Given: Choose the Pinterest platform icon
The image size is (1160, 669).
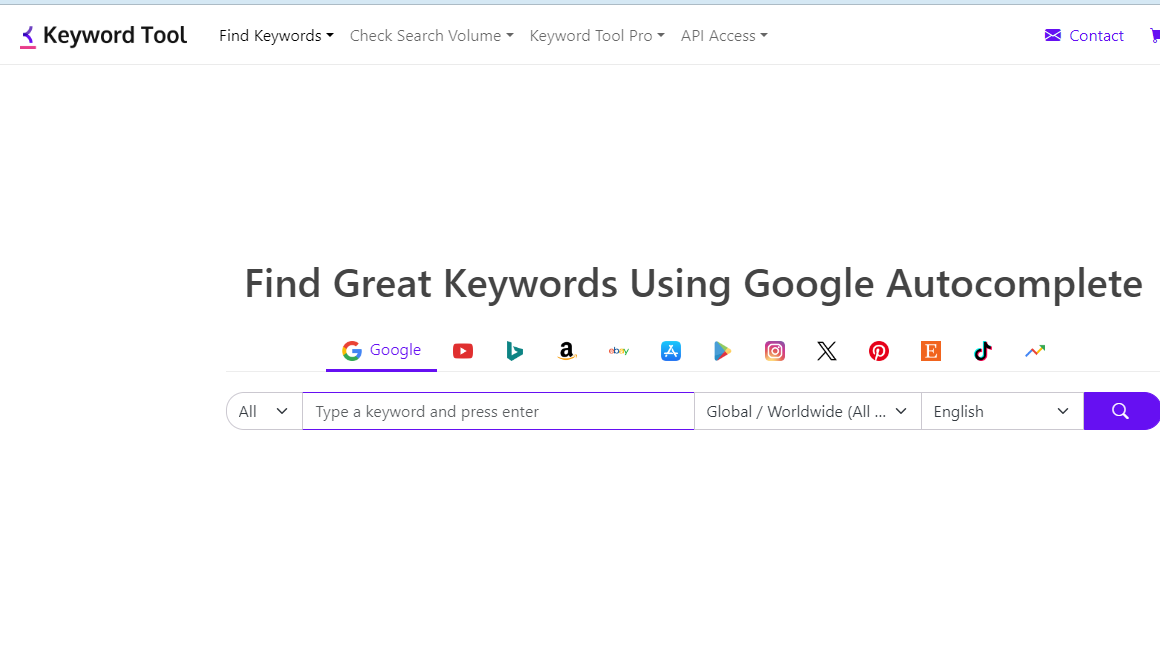Looking at the screenshot, I should [x=879, y=351].
